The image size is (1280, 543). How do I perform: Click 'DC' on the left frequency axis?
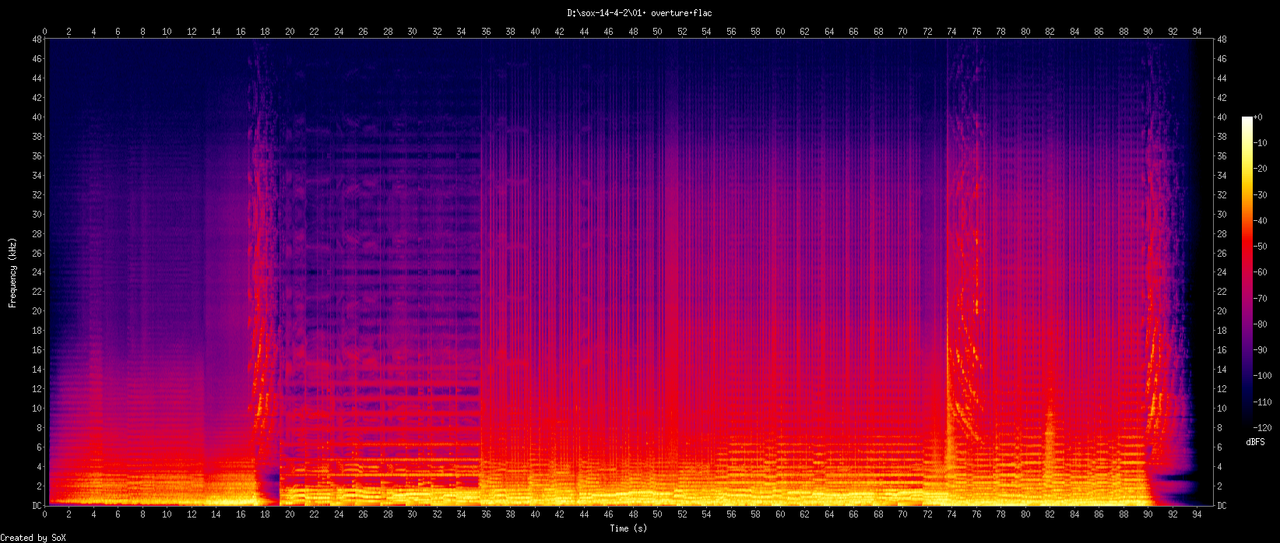tap(37, 506)
